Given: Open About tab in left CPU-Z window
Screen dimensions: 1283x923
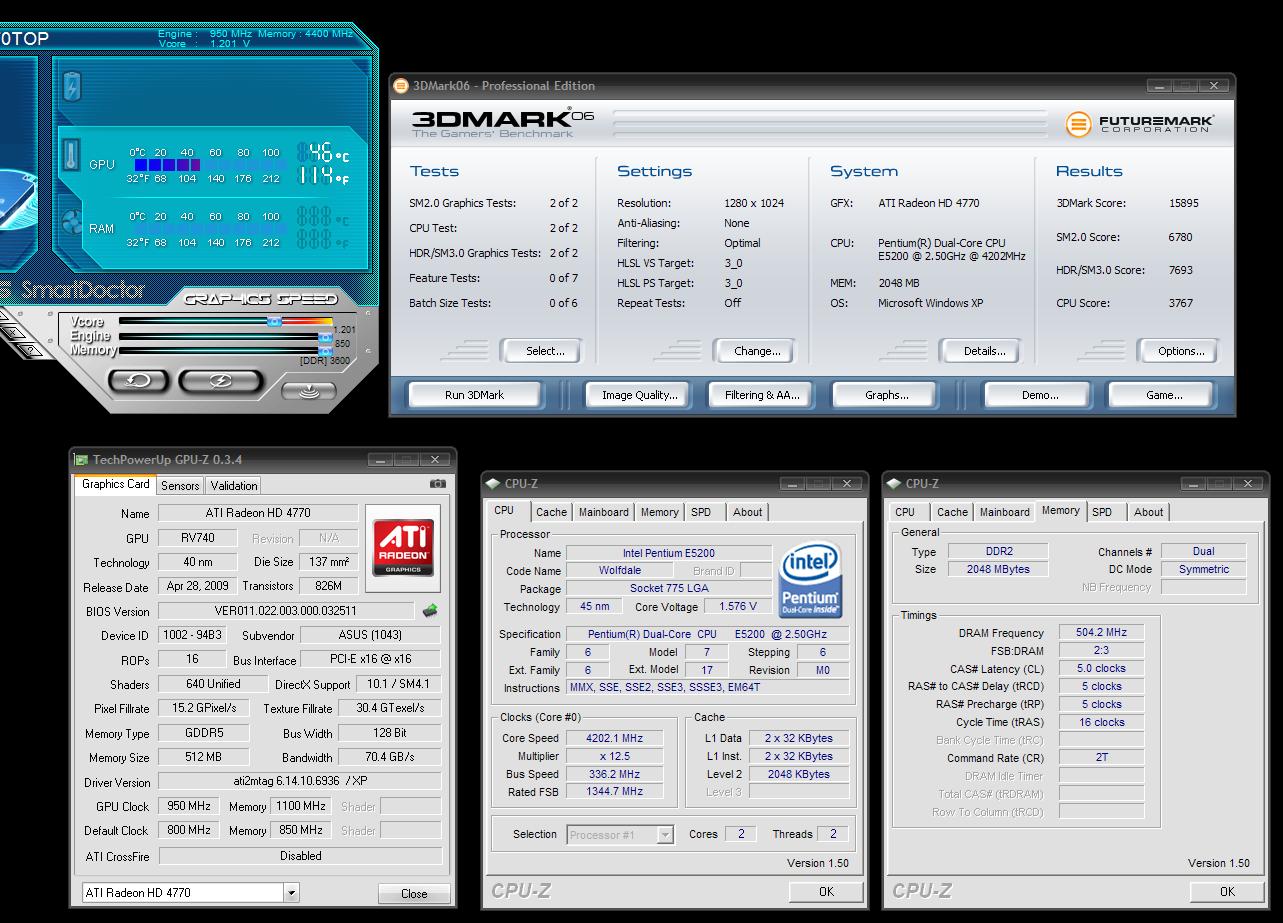Looking at the screenshot, I should [x=747, y=512].
